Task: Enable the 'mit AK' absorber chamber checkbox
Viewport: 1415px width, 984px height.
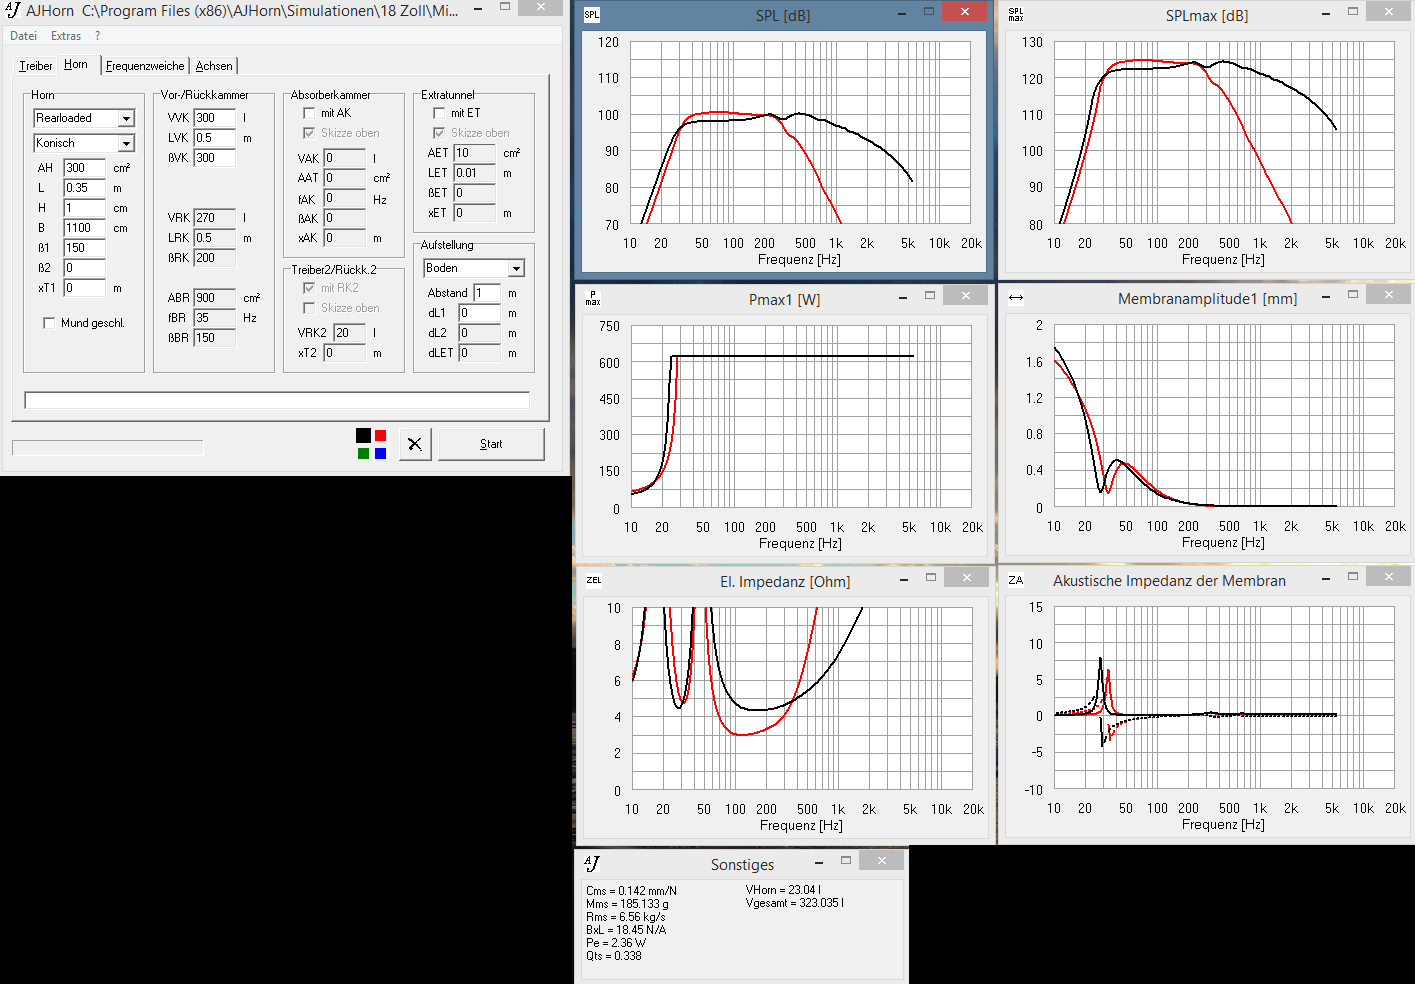Action: 309,113
